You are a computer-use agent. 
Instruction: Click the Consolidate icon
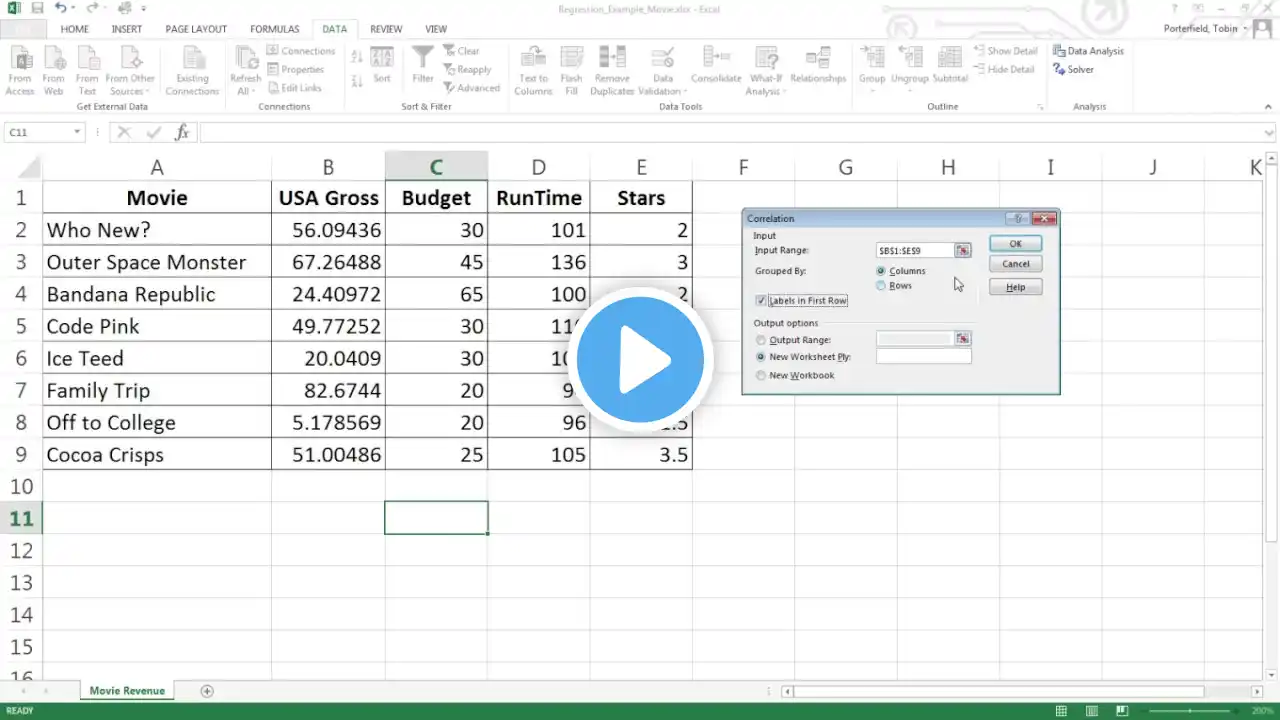716,58
